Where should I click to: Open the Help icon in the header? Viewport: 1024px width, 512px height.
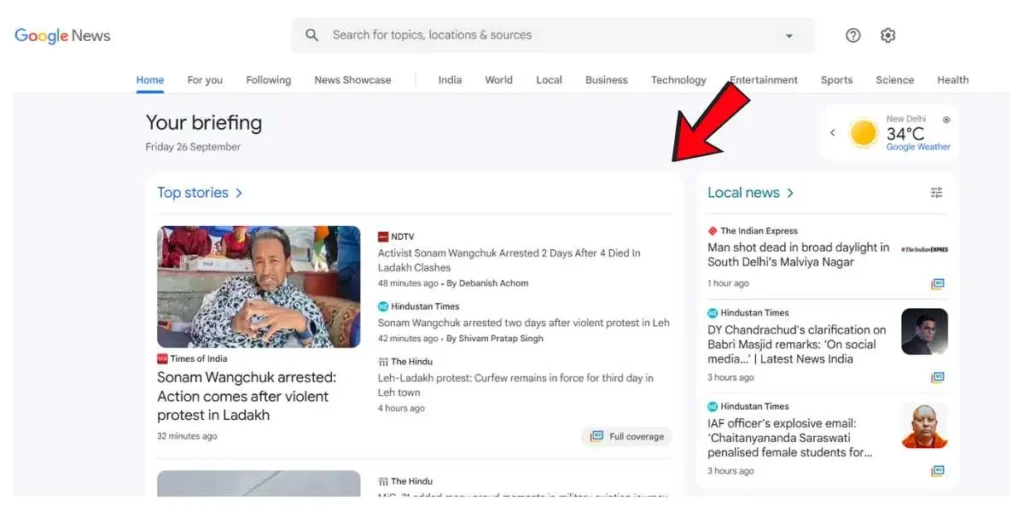click(x=853, y=35)
